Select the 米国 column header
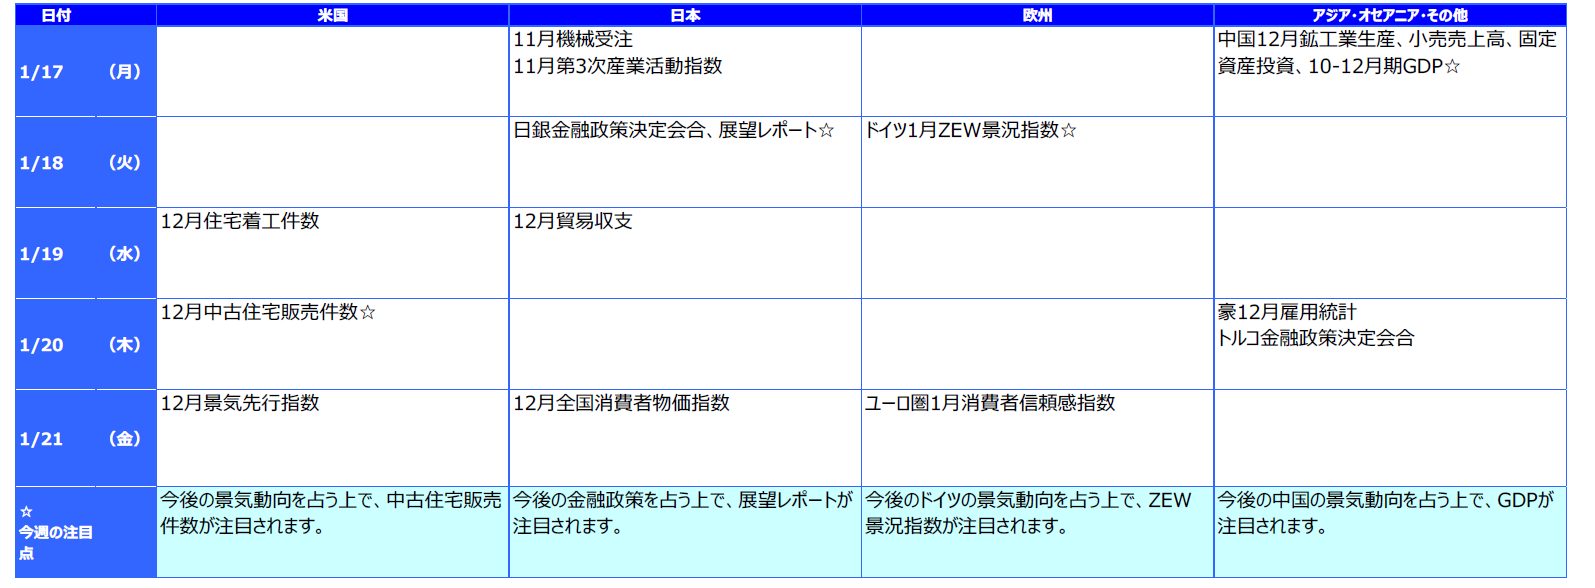 (332, 15)
